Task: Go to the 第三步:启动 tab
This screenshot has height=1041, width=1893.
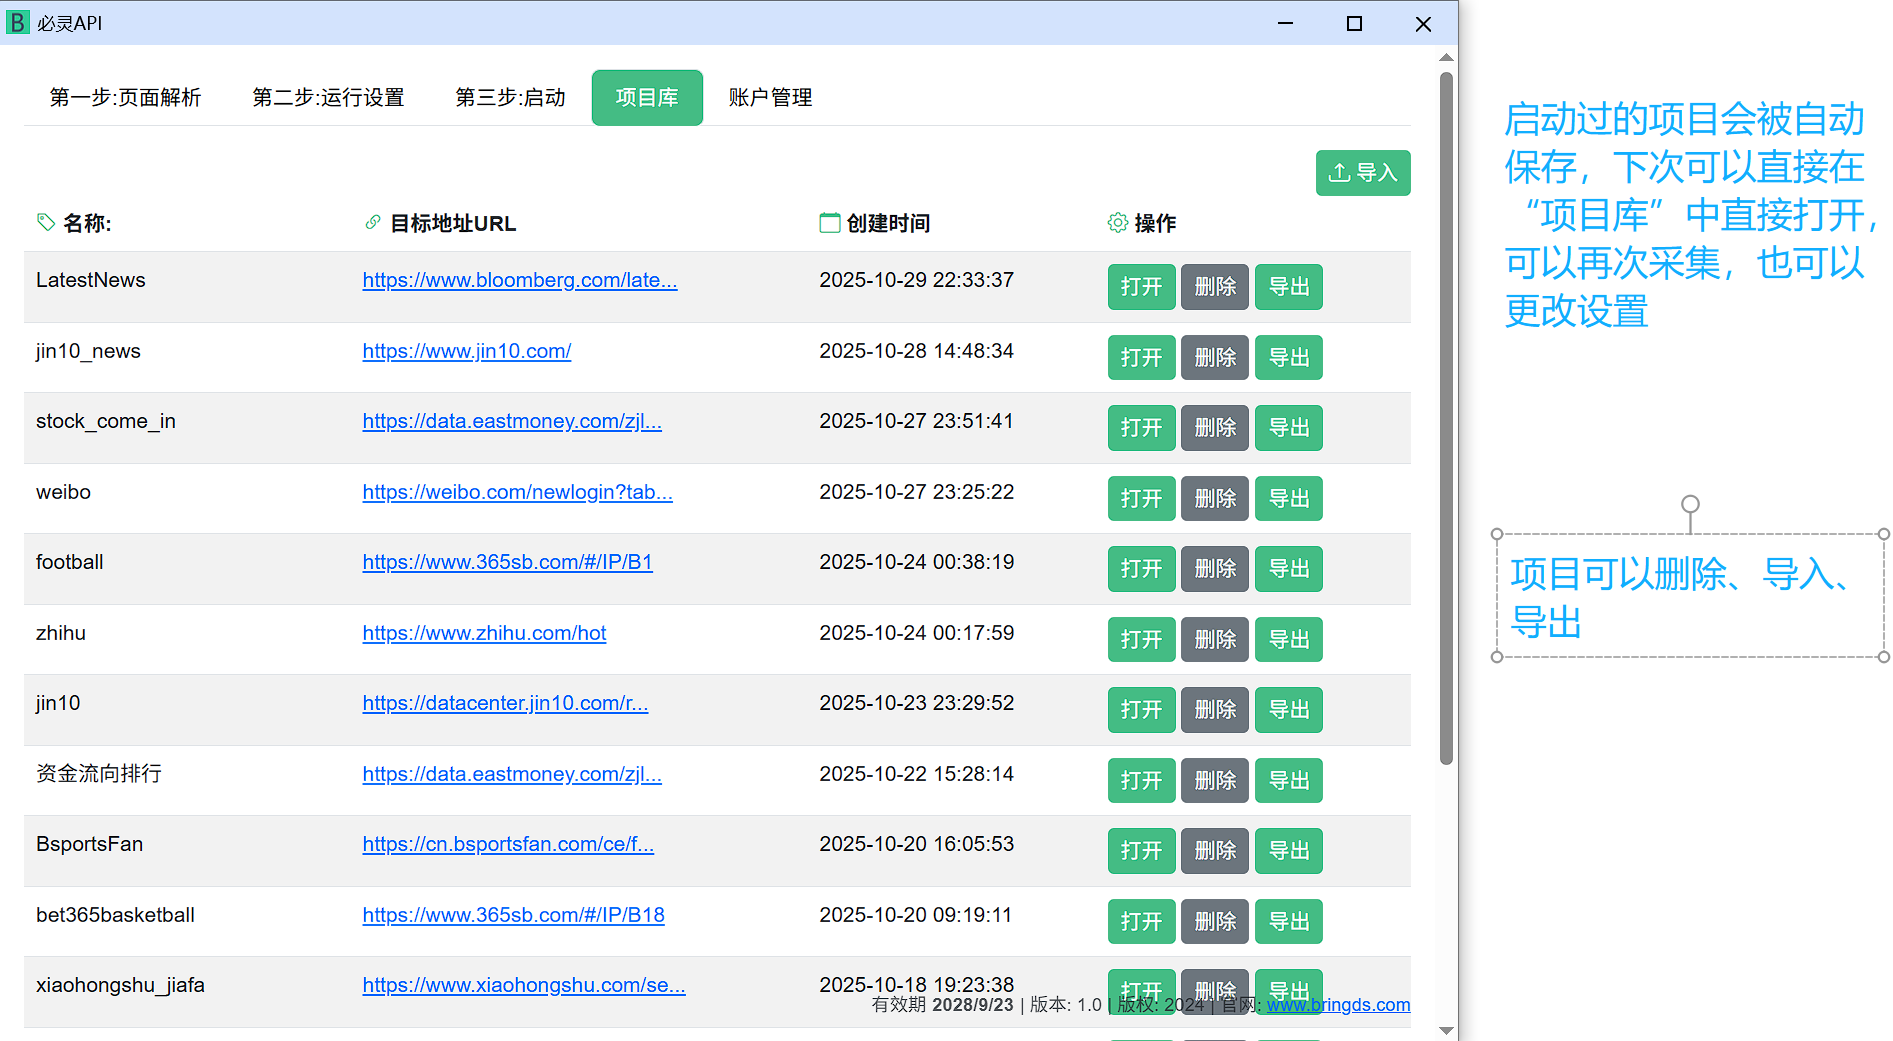Action: pyautogui.click(x=510, y=97)
